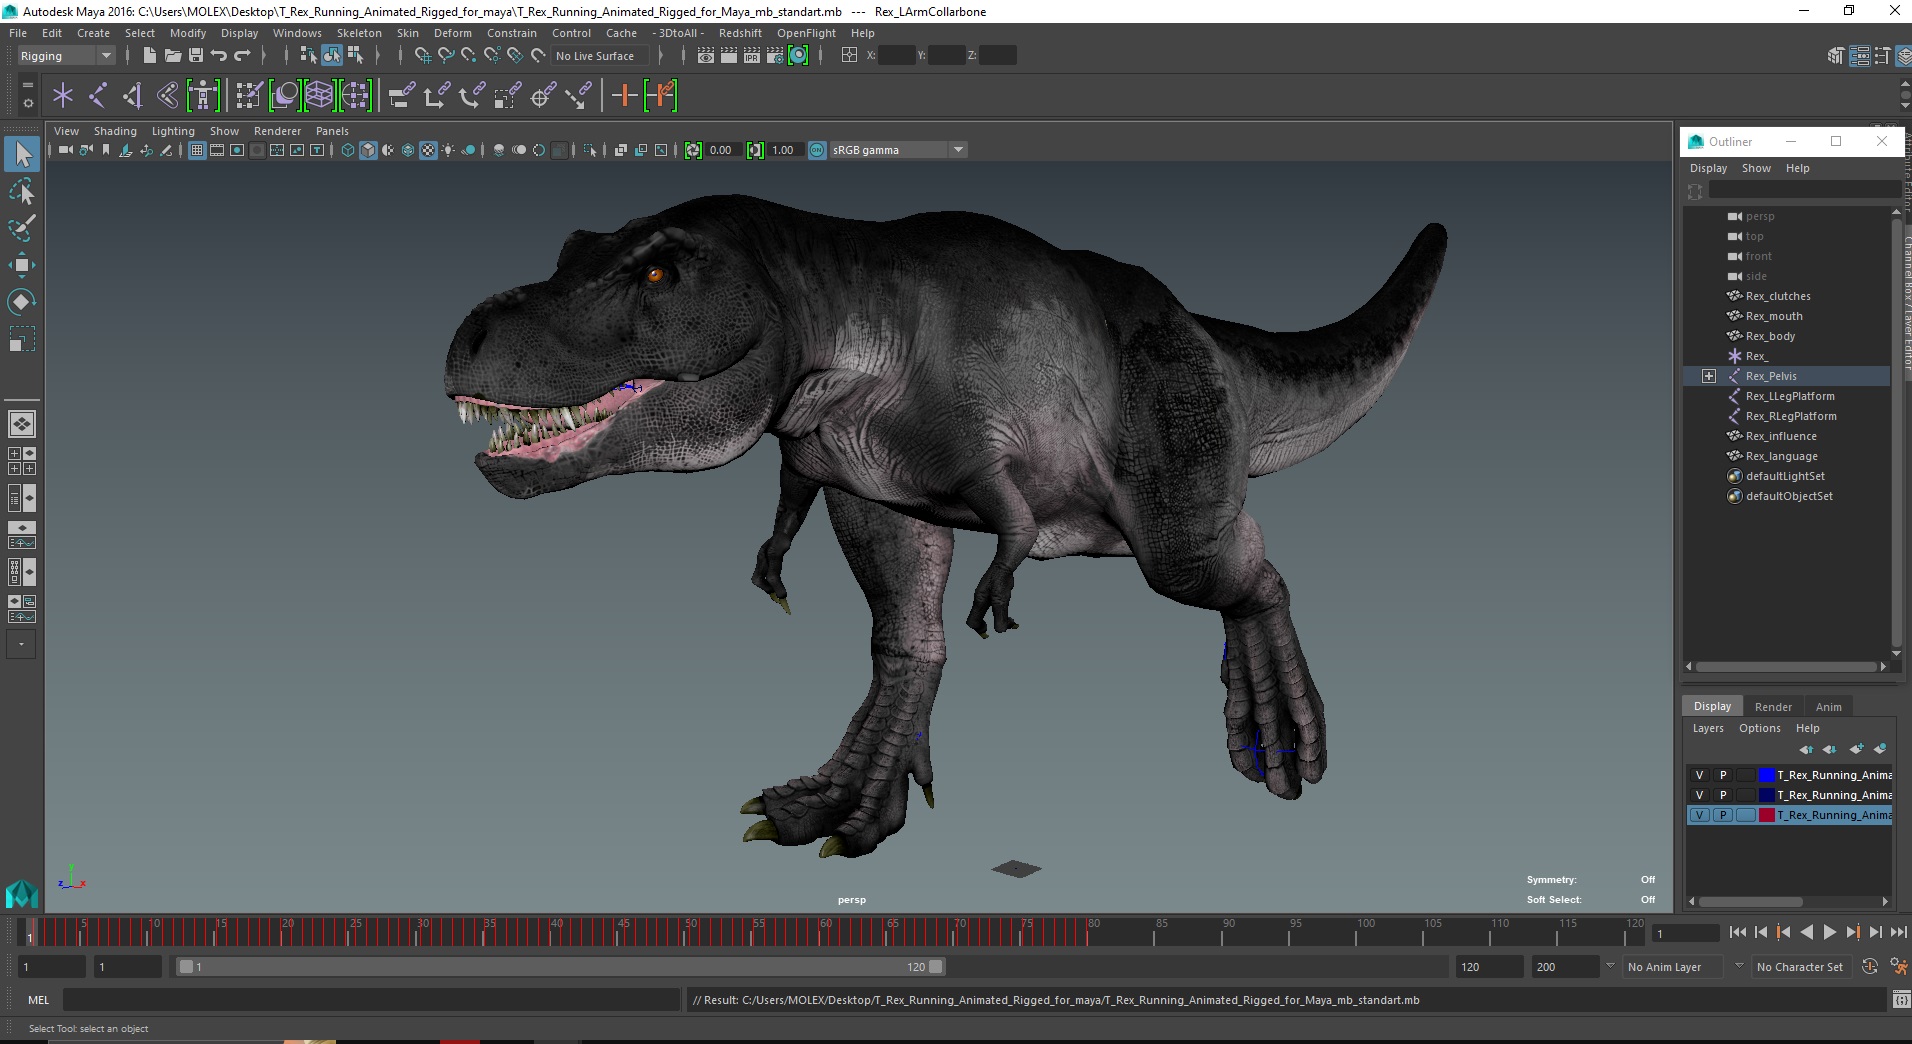Image resolution: width=1912 pixels, height=1044 pixels.
Task: Expand the Rex_Pelvis node in Outliner
Action: click(1709, 376)
